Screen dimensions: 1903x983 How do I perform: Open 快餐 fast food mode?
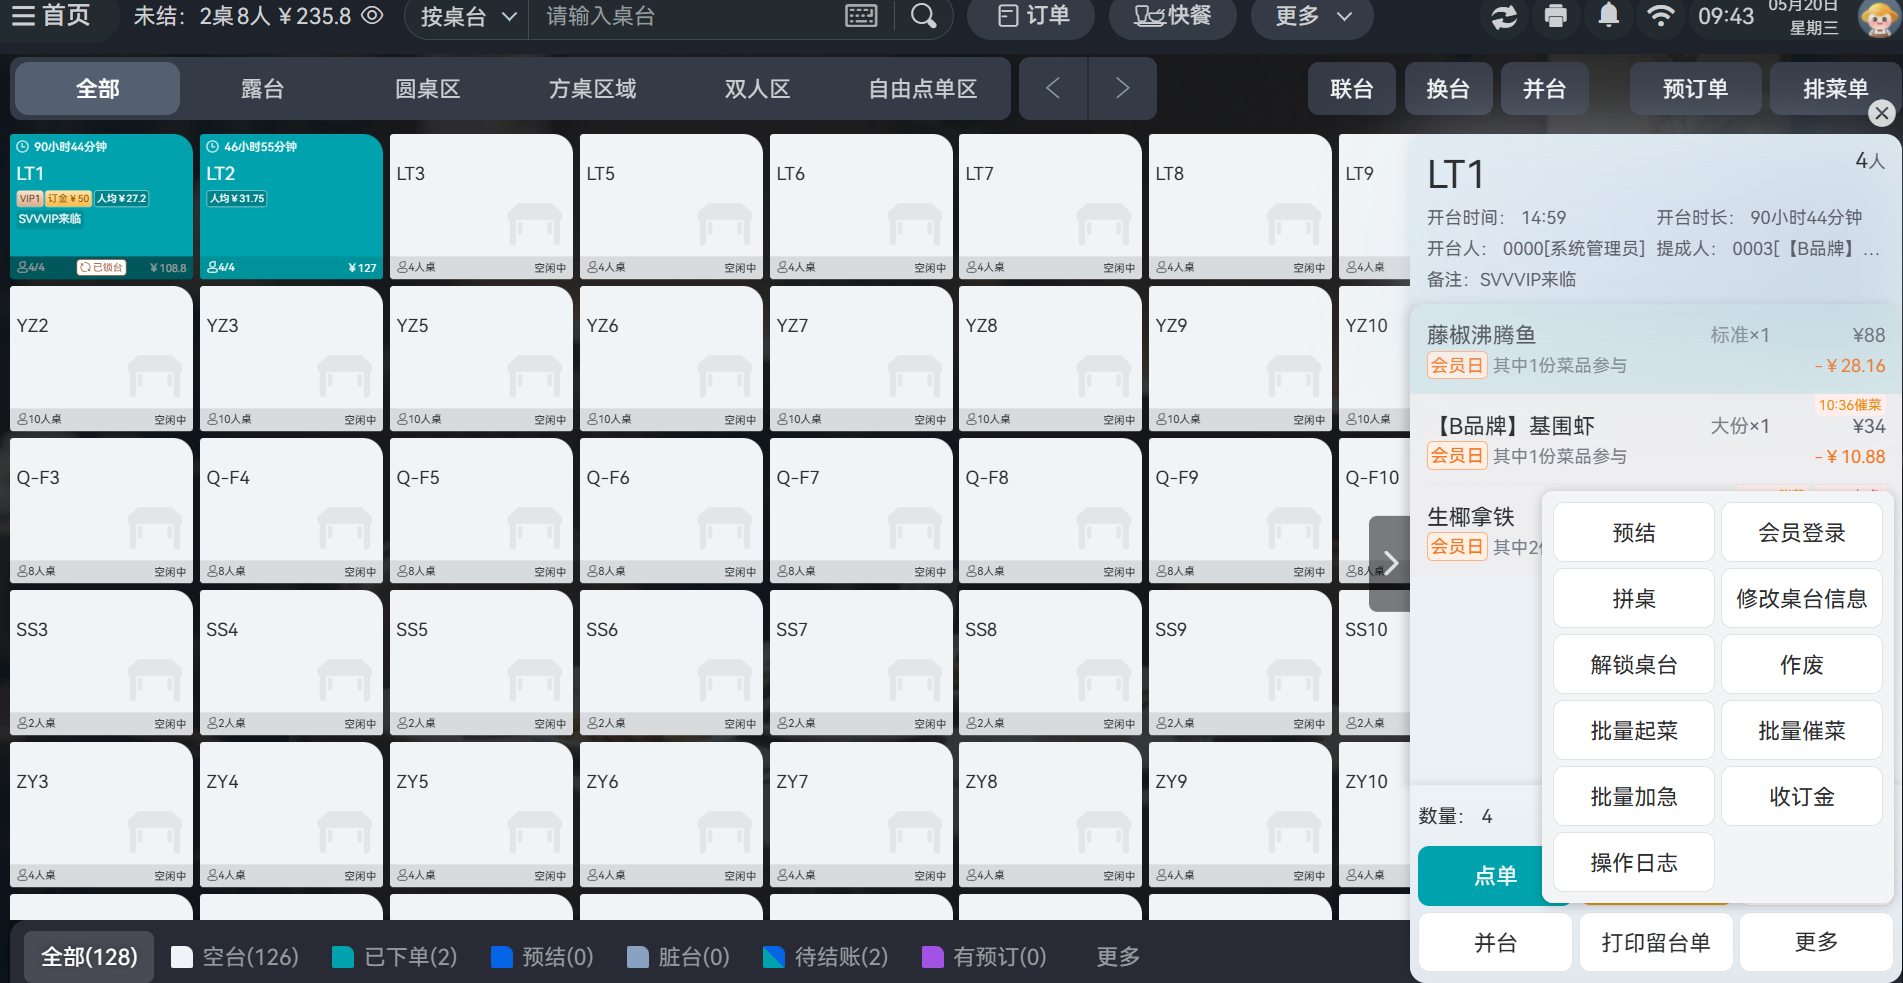(1172, 16)
